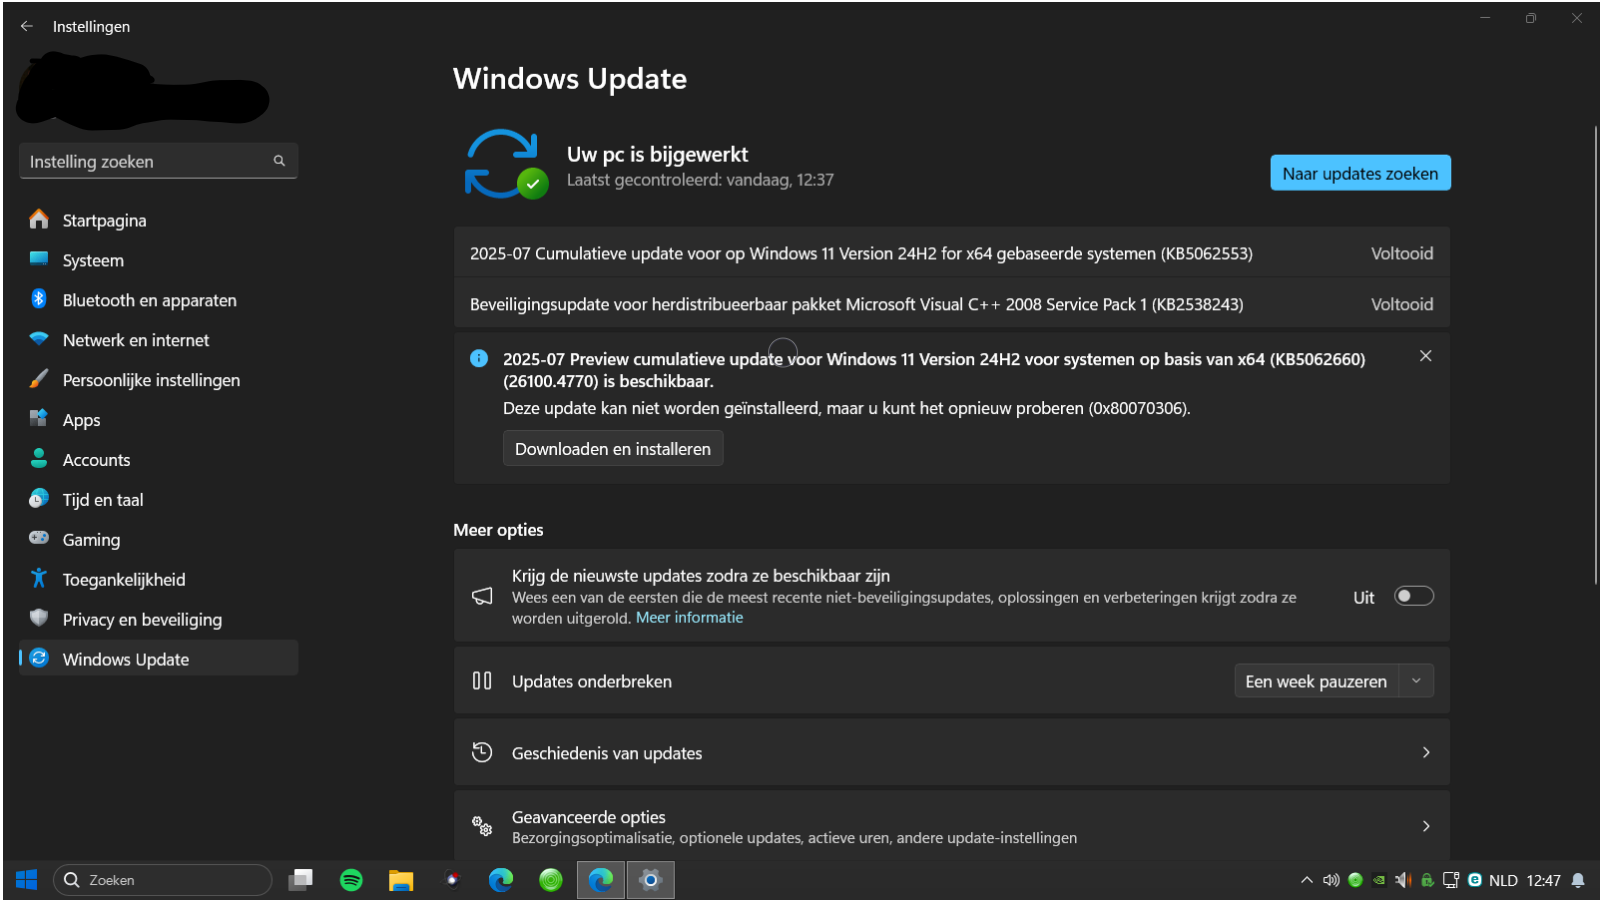Click the 'Instelling zoeken' search field

pyautogui.click(x=158, y=161)
